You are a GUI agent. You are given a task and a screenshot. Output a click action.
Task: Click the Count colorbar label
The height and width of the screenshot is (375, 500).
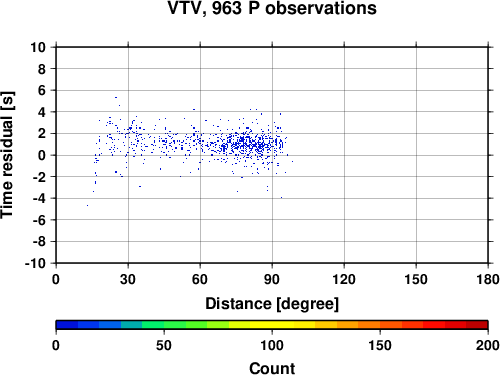[x=272, y=368]
